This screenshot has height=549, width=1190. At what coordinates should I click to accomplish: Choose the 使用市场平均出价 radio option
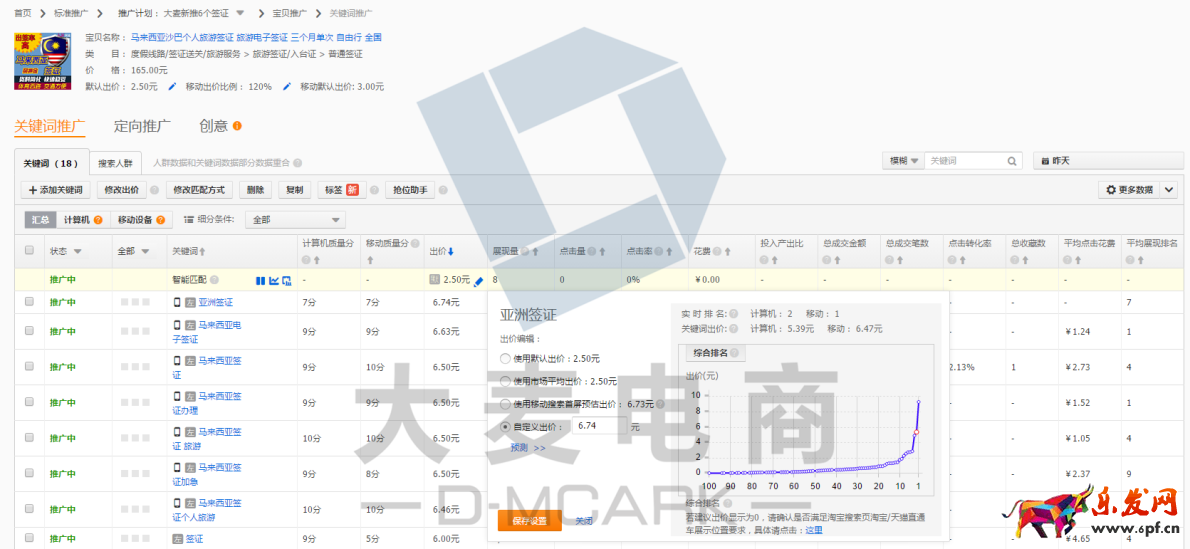504,381
